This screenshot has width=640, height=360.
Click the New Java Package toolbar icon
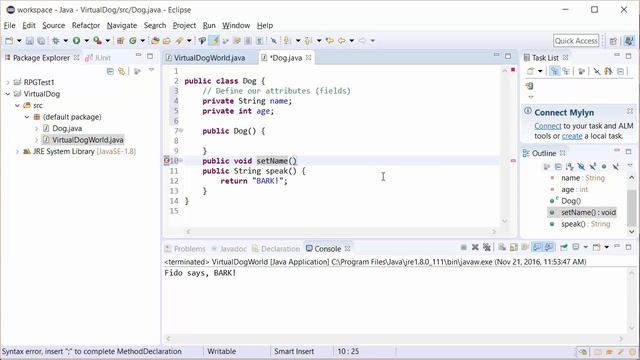120,40
